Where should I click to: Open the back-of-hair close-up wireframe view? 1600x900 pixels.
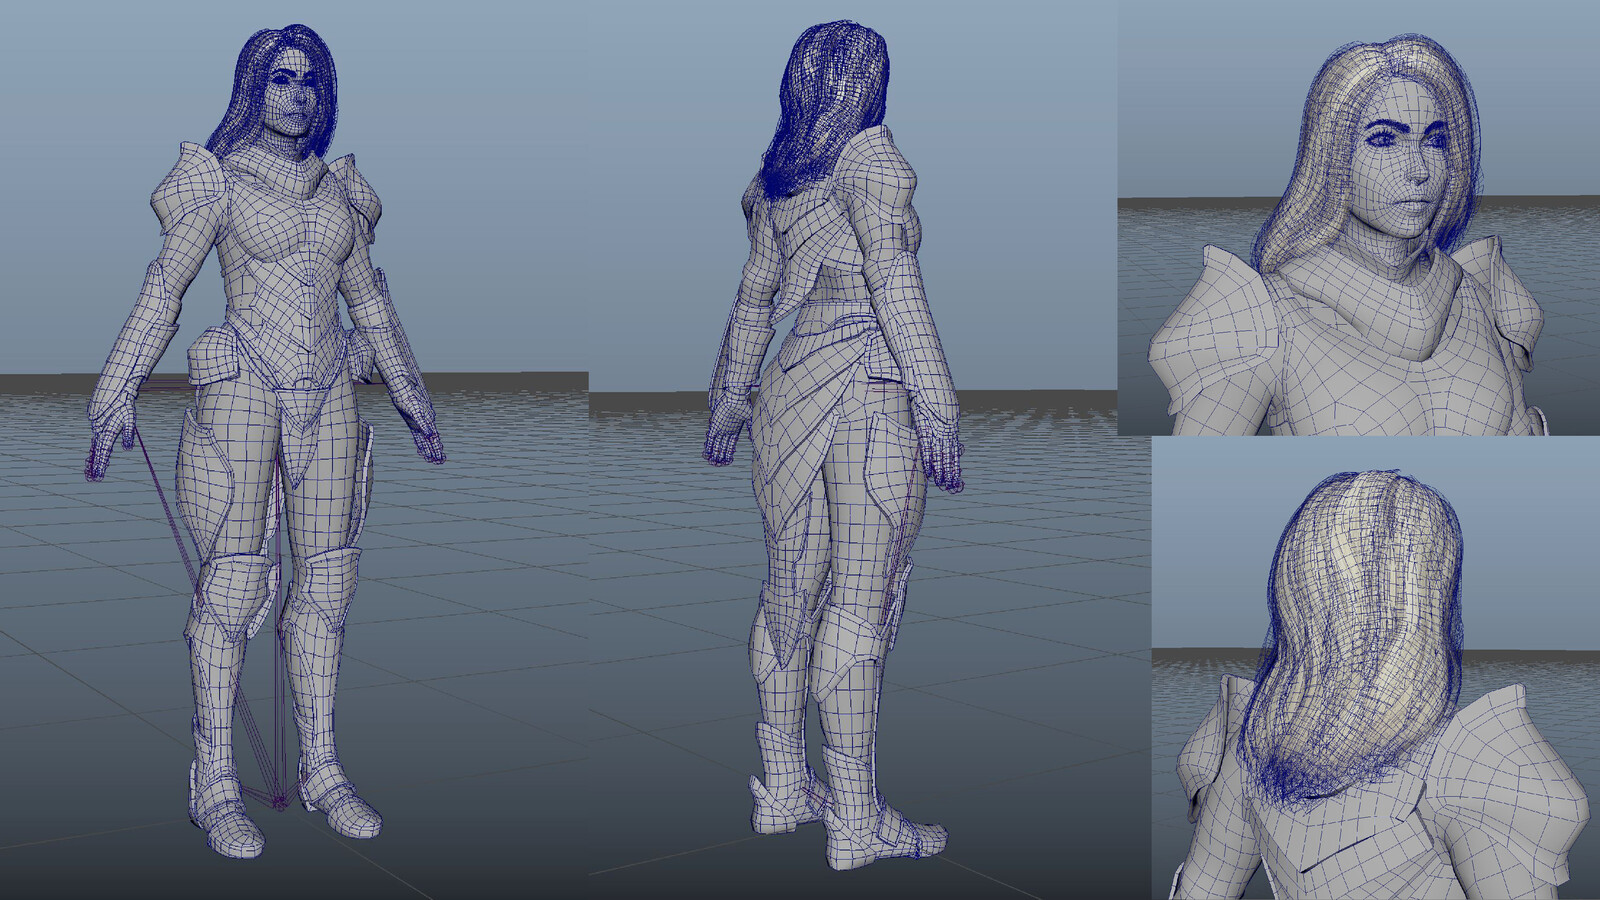(1376, 668)
